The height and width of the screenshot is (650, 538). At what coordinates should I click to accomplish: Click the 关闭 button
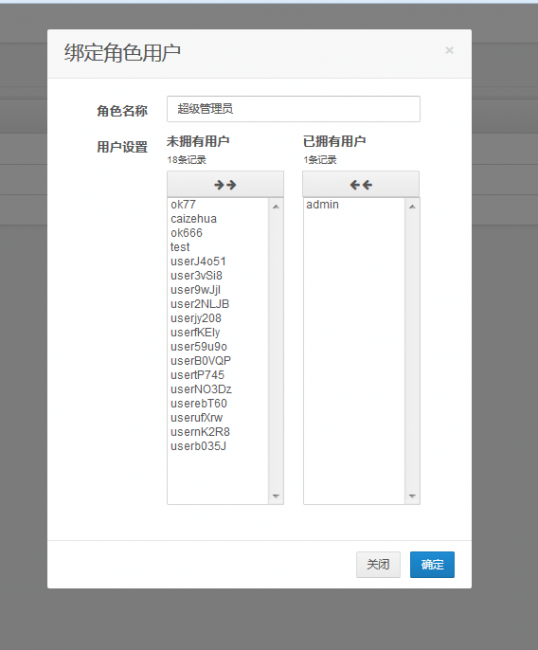pyautogui.click(x=378, y=564)
